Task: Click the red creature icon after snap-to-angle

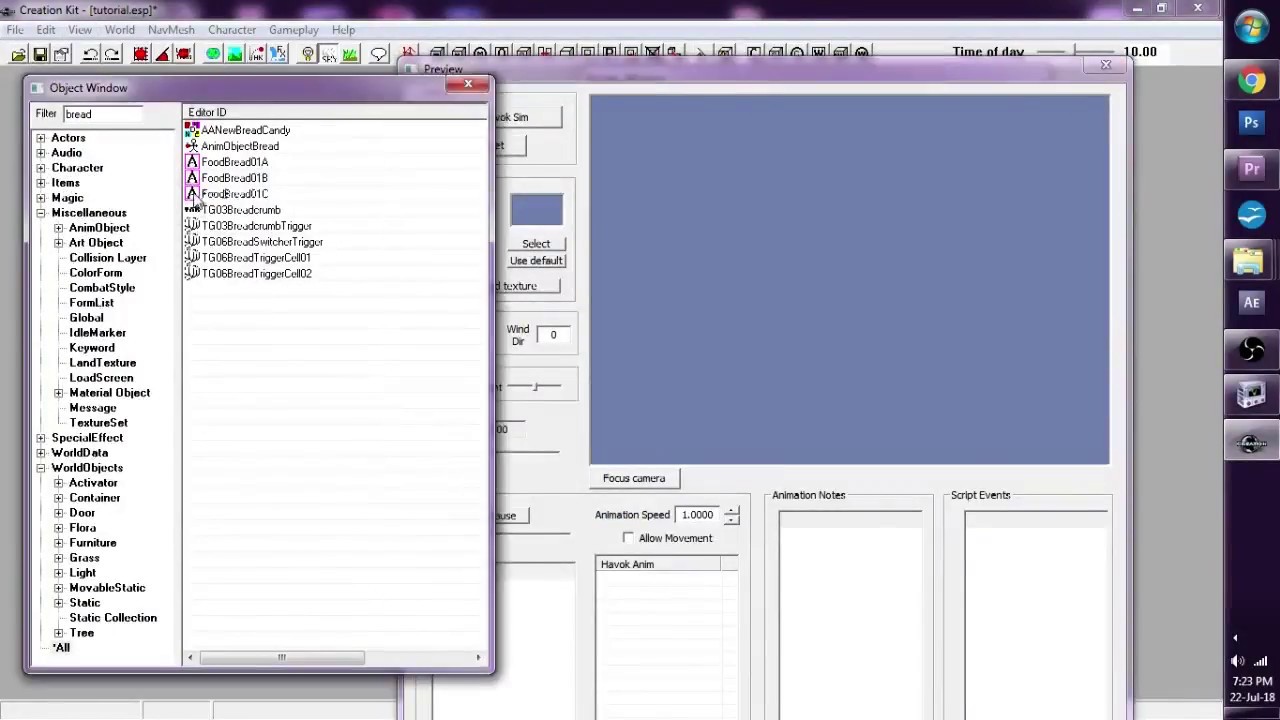Action: click(x=184, y=54)
